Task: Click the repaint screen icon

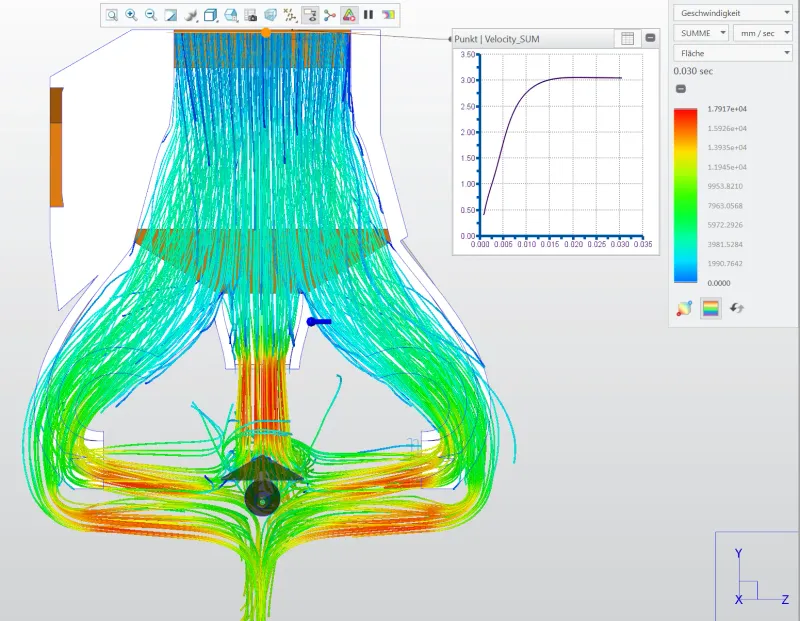Action: pos(170,15)
